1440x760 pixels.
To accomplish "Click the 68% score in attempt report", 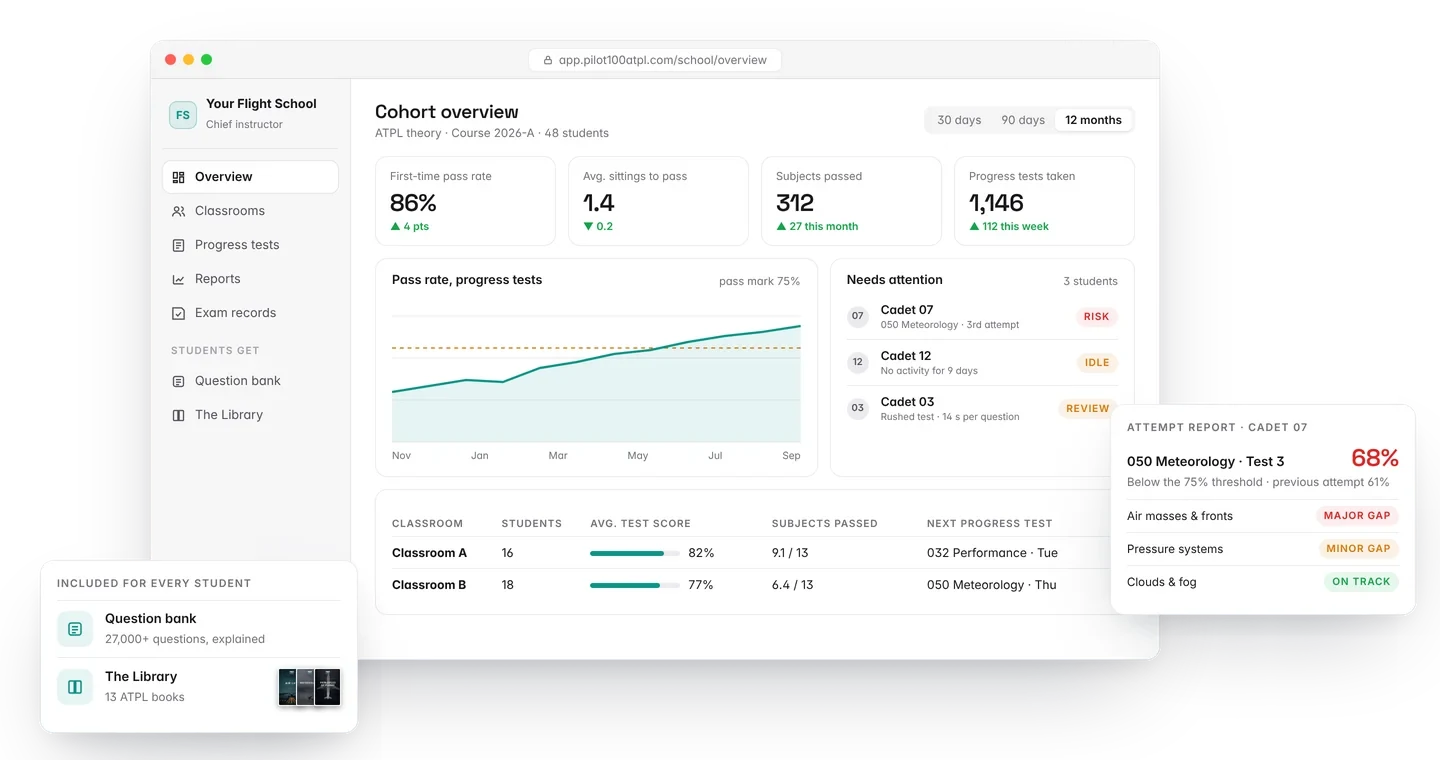I will [1375, 458].
